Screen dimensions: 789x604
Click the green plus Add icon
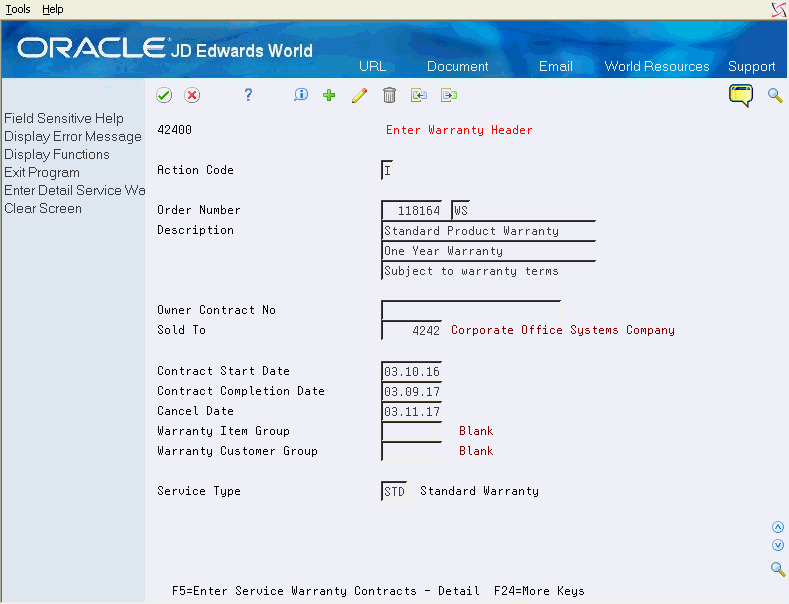click(329, 95)
